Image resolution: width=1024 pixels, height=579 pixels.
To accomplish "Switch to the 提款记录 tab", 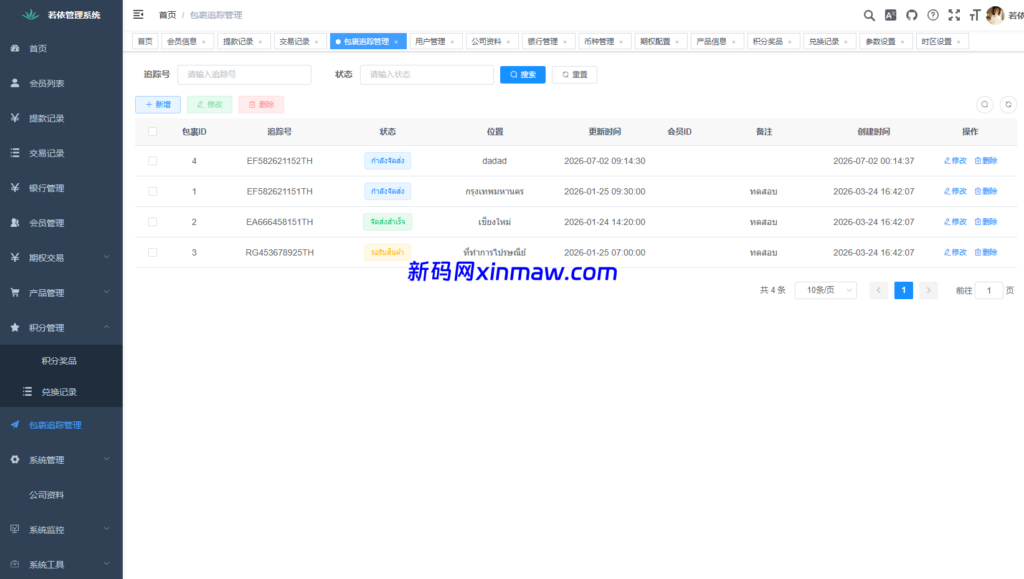I will point(238,41).
